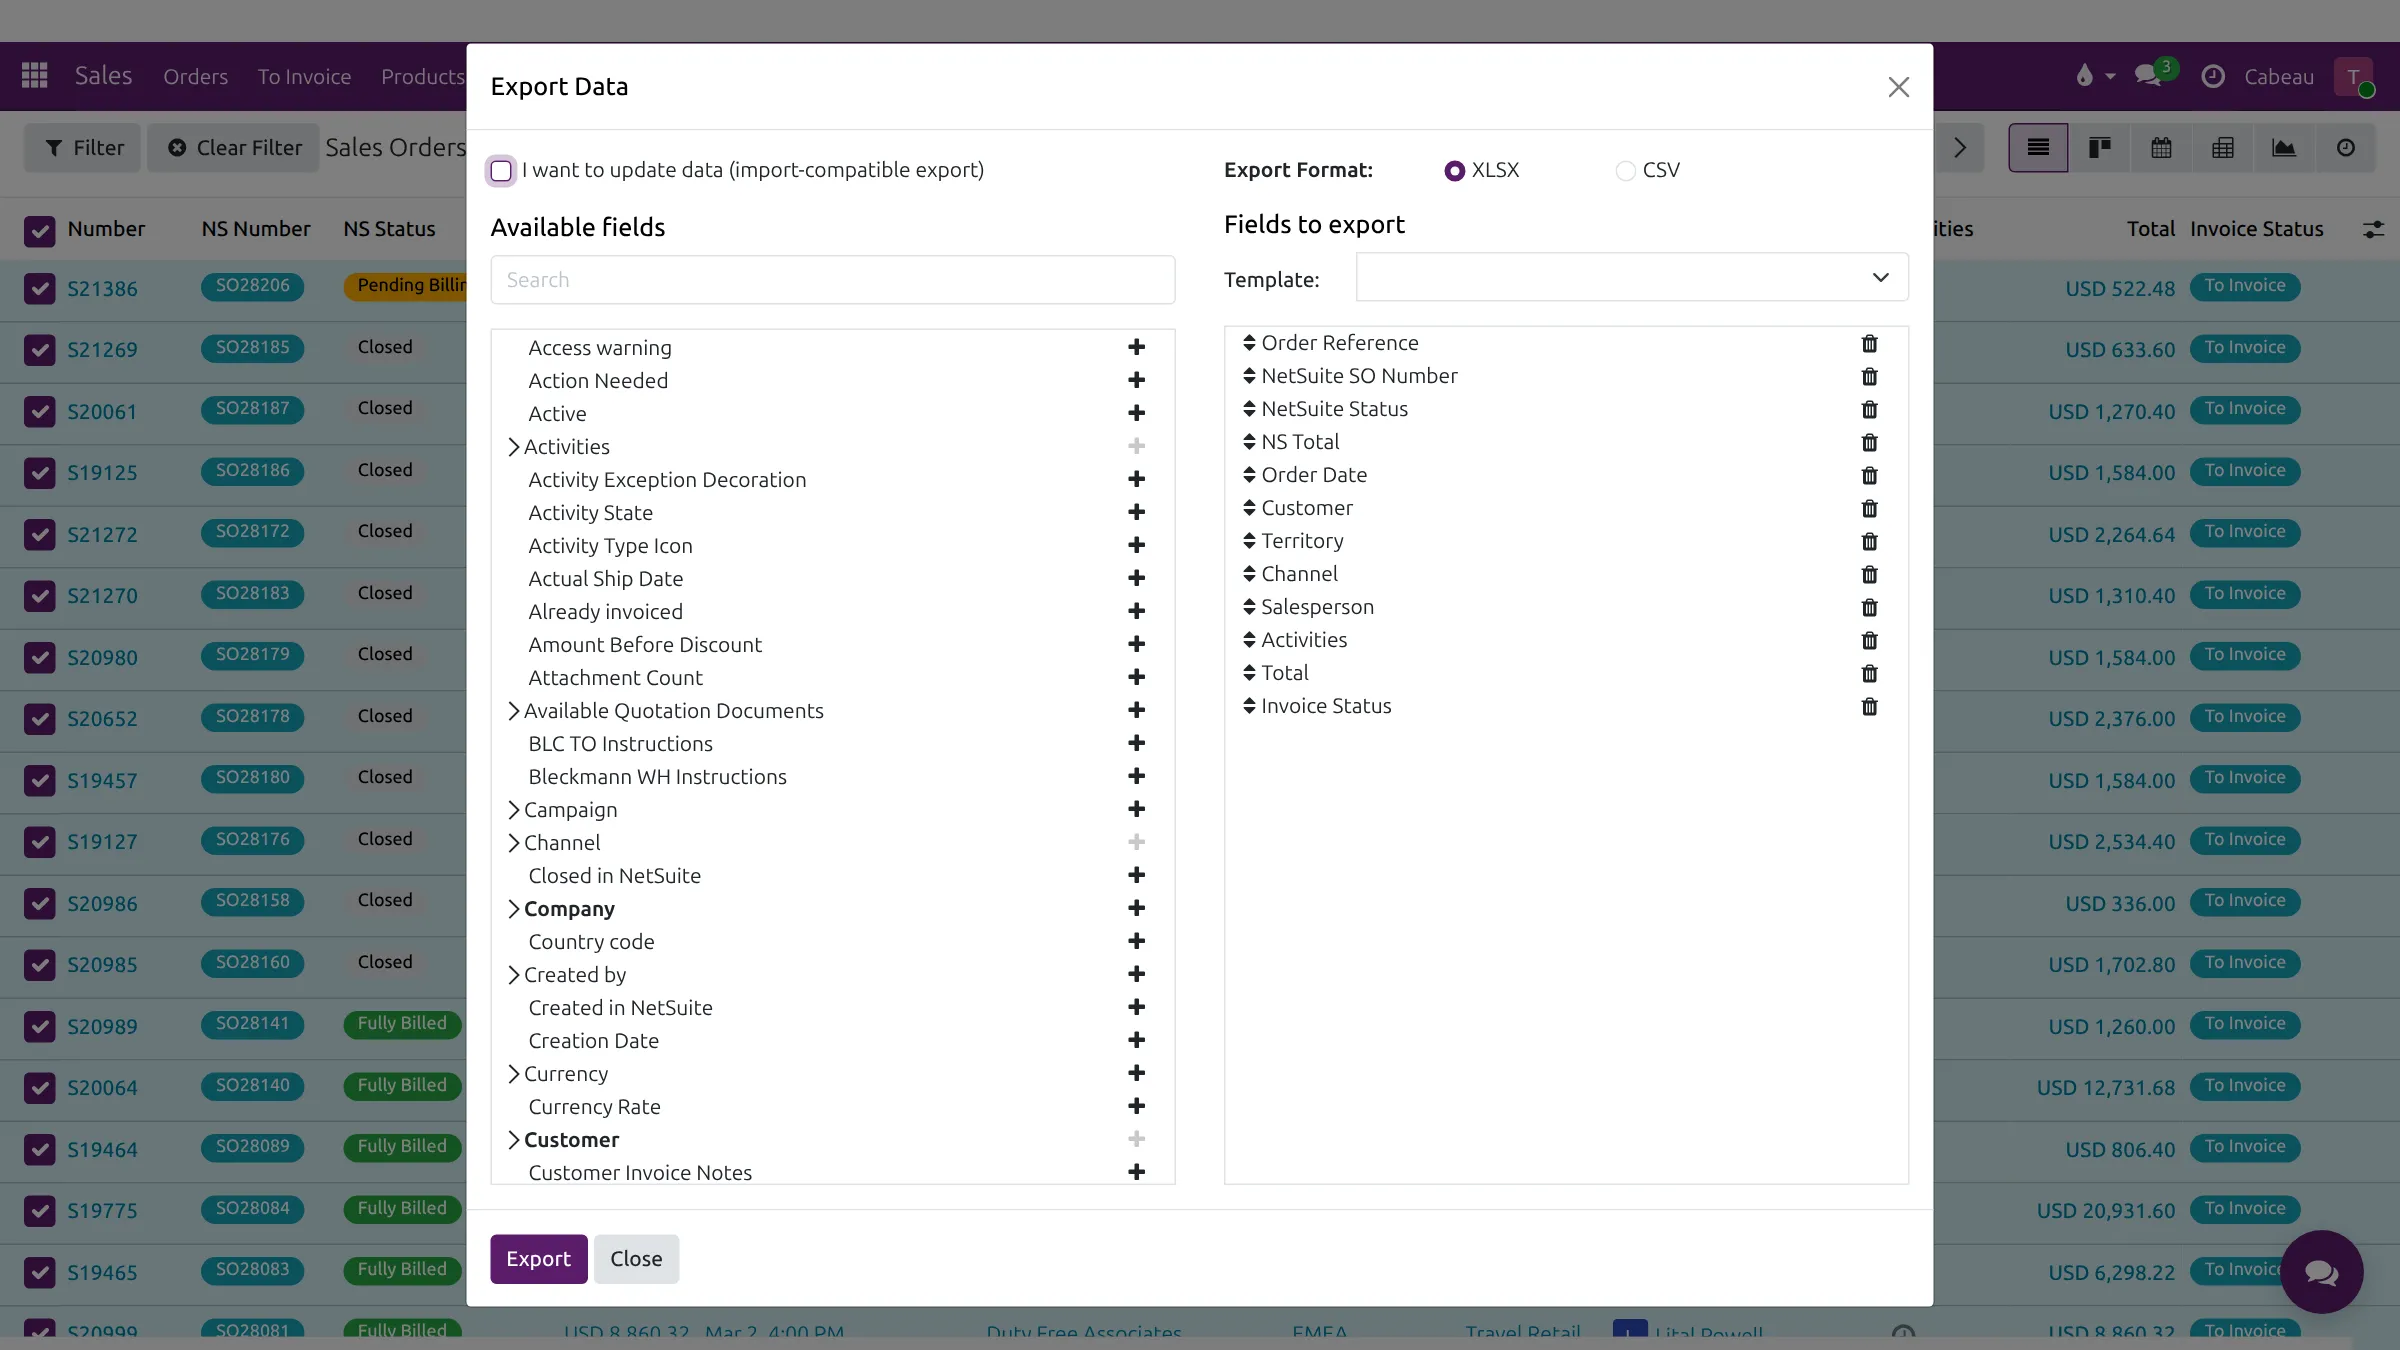Remove Territory field using trash icon

1869,541
